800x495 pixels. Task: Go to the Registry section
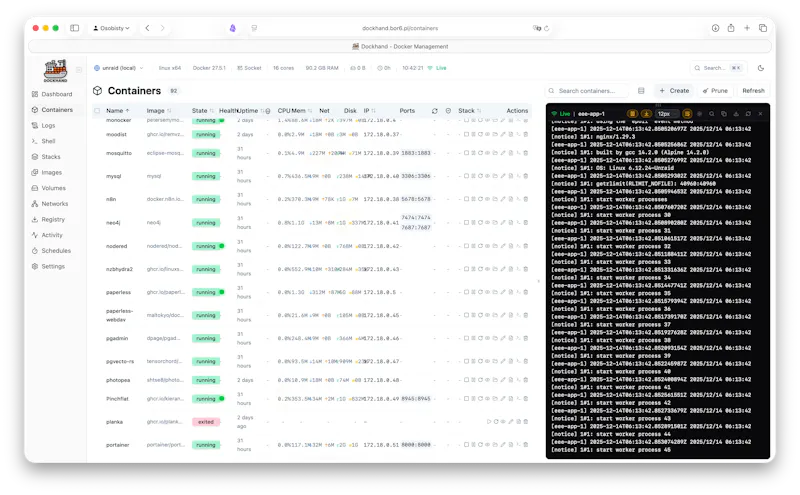click(48, 219)
